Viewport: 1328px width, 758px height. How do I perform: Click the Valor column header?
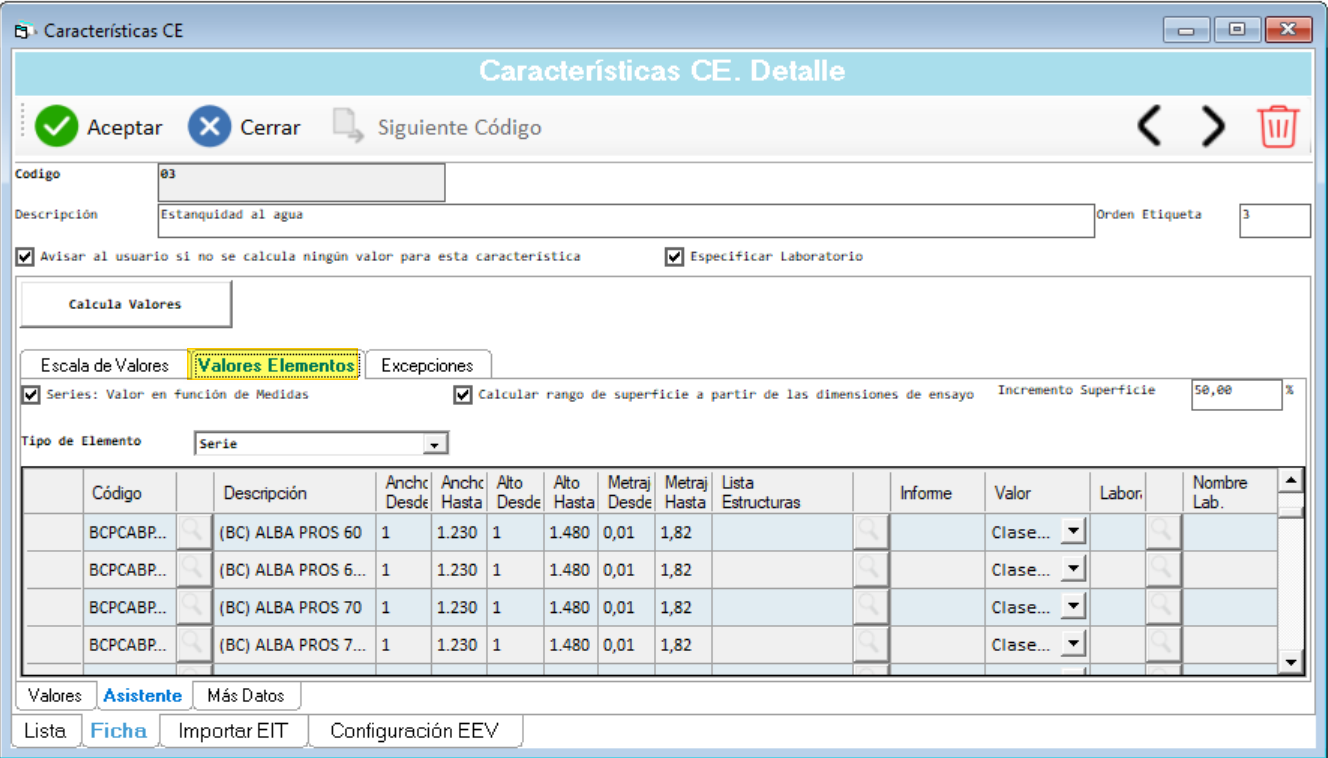(1037, 492)
